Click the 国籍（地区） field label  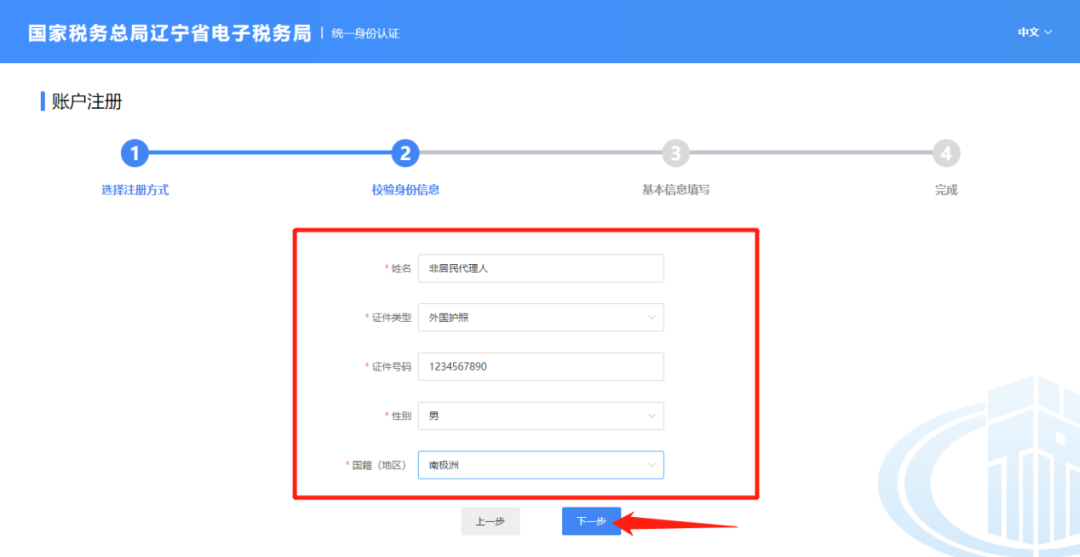pyautogui.click(x=382, y=465)
